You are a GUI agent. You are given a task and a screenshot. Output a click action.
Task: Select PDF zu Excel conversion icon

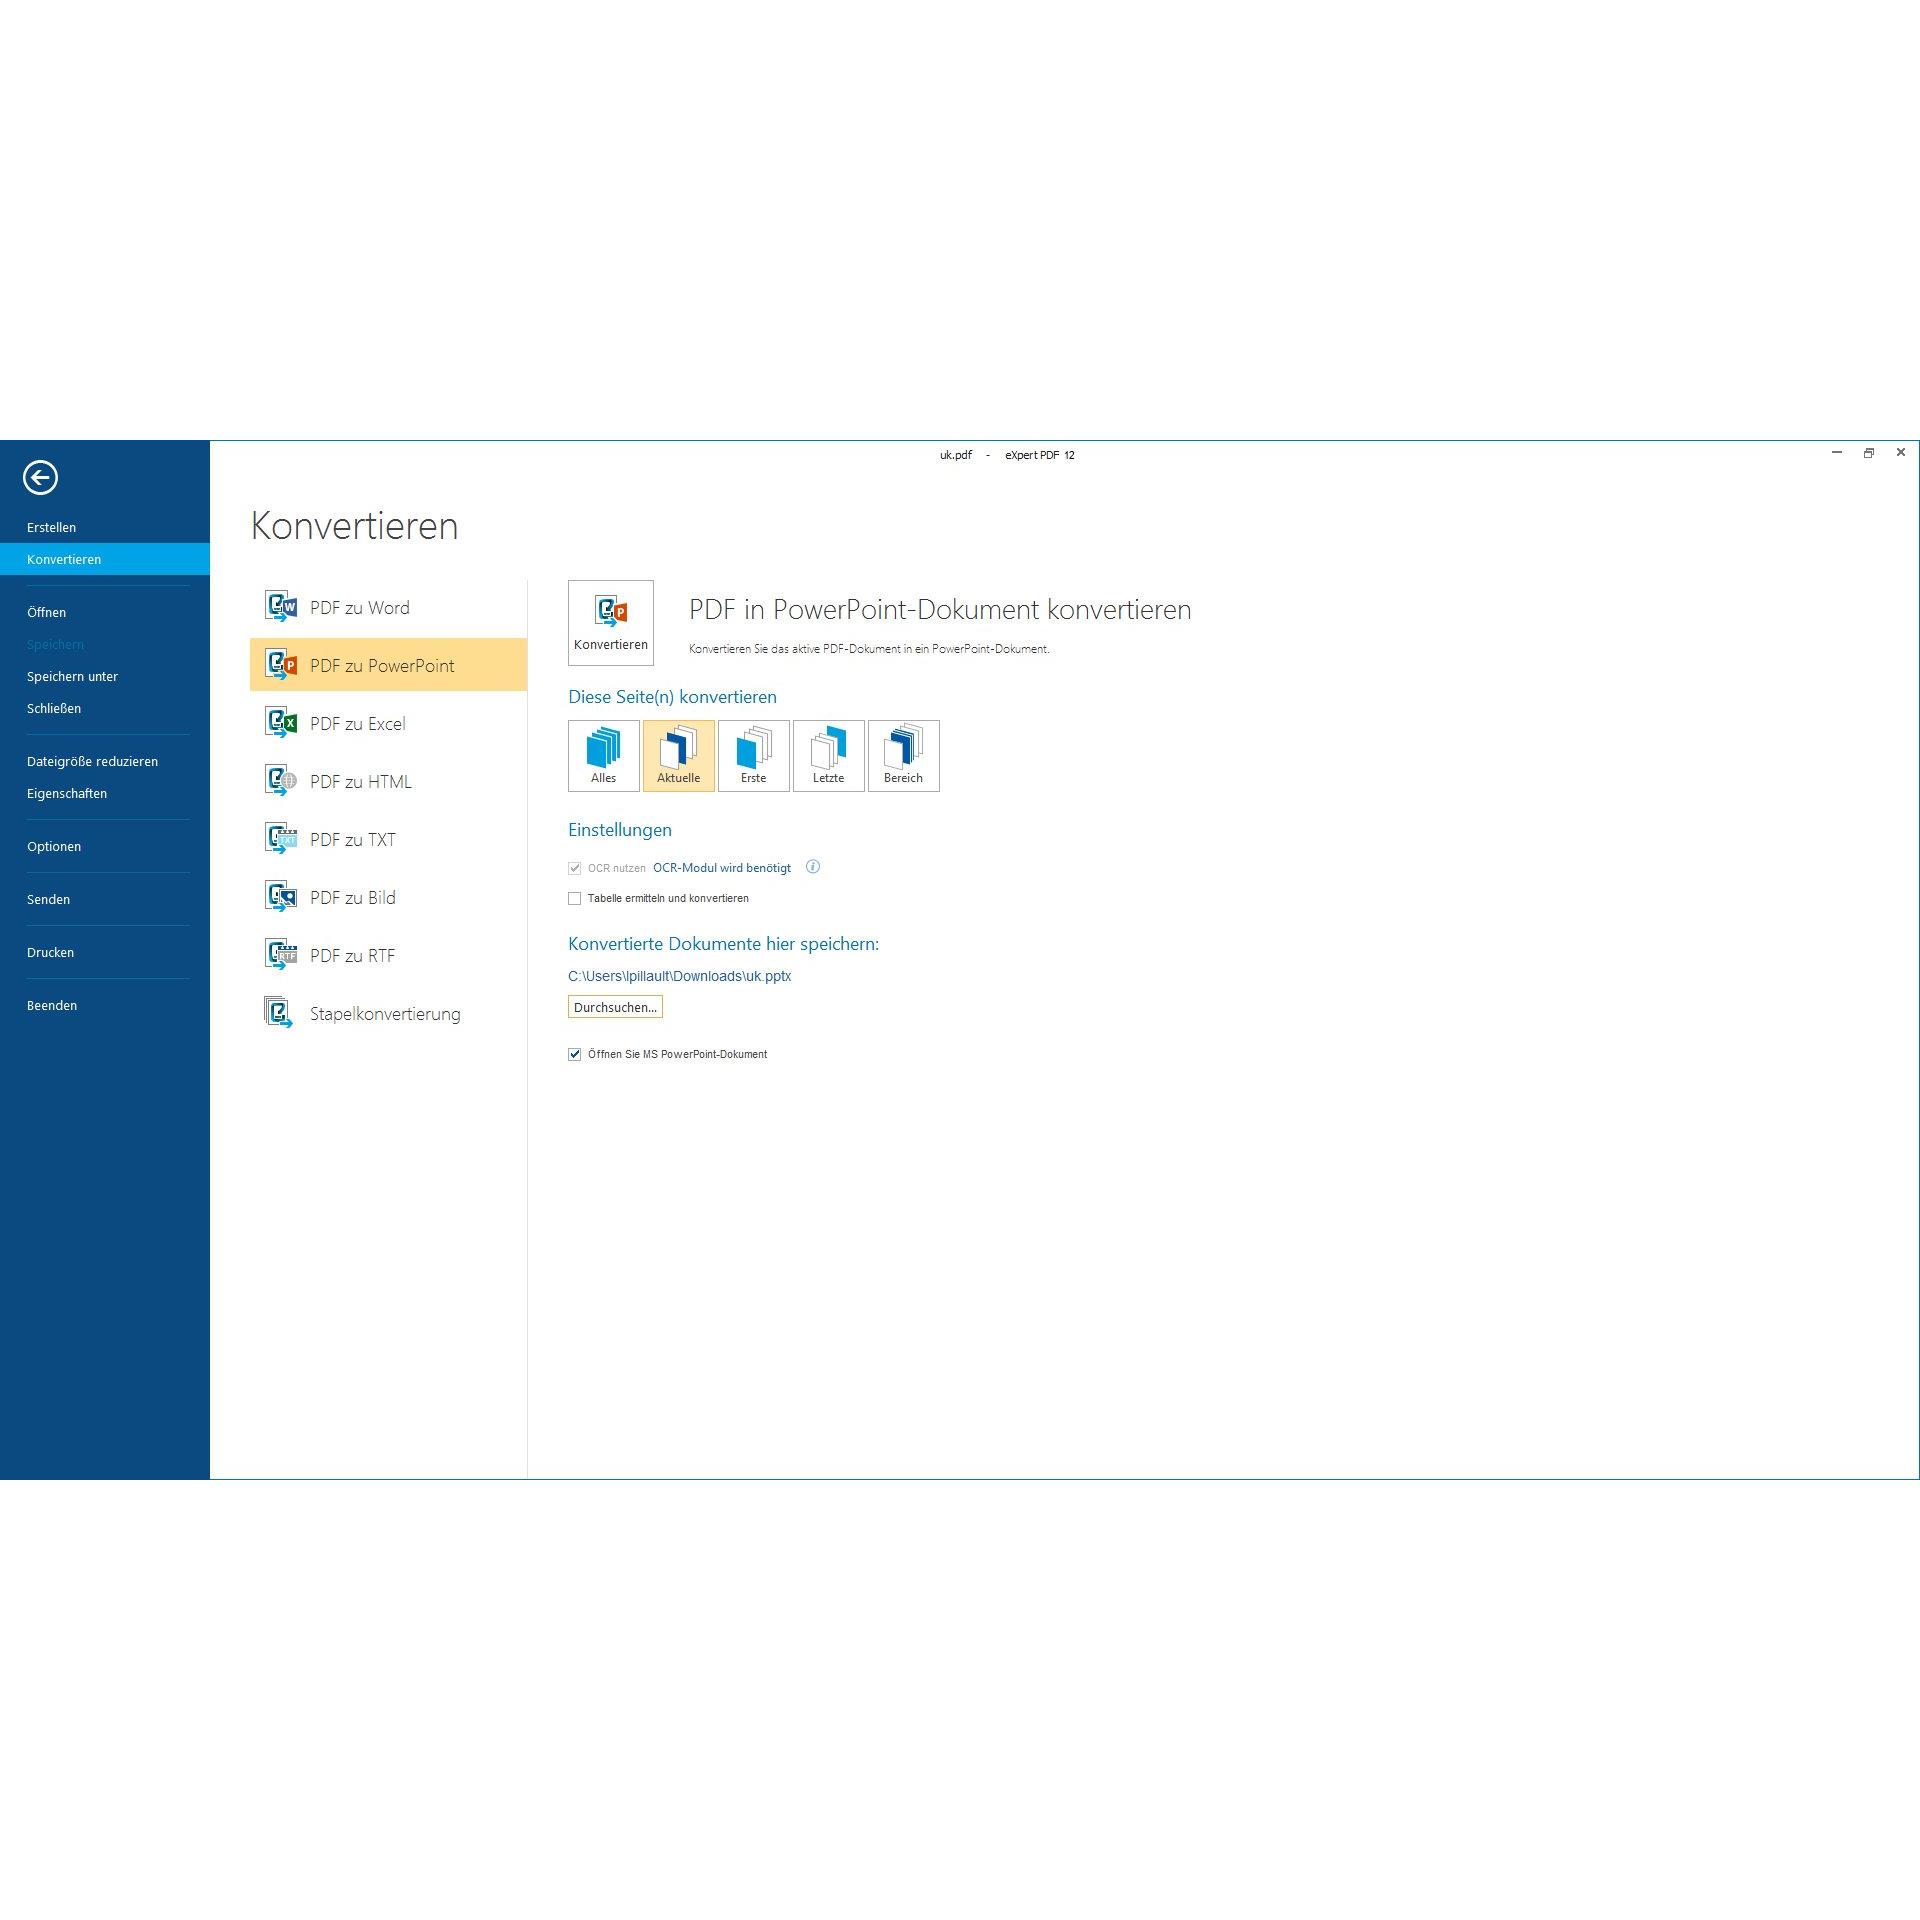281,723
